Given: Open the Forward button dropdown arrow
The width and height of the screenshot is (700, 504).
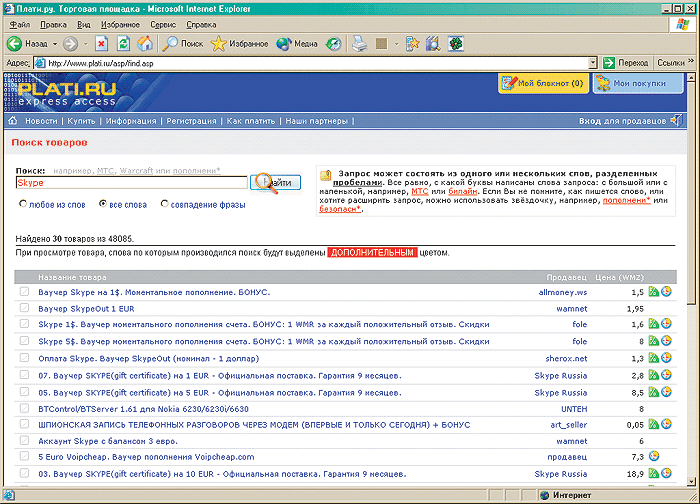Looking at the screenshot, I should click(x=86, y=44).
